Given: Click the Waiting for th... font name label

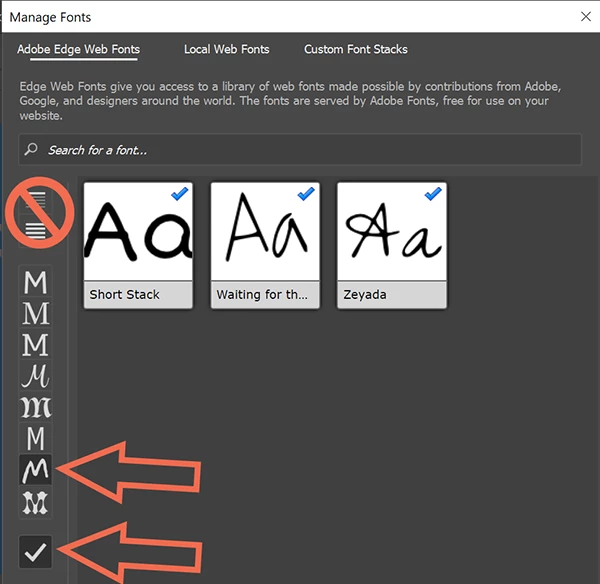Looking at the screenshot, I should 262,294.
